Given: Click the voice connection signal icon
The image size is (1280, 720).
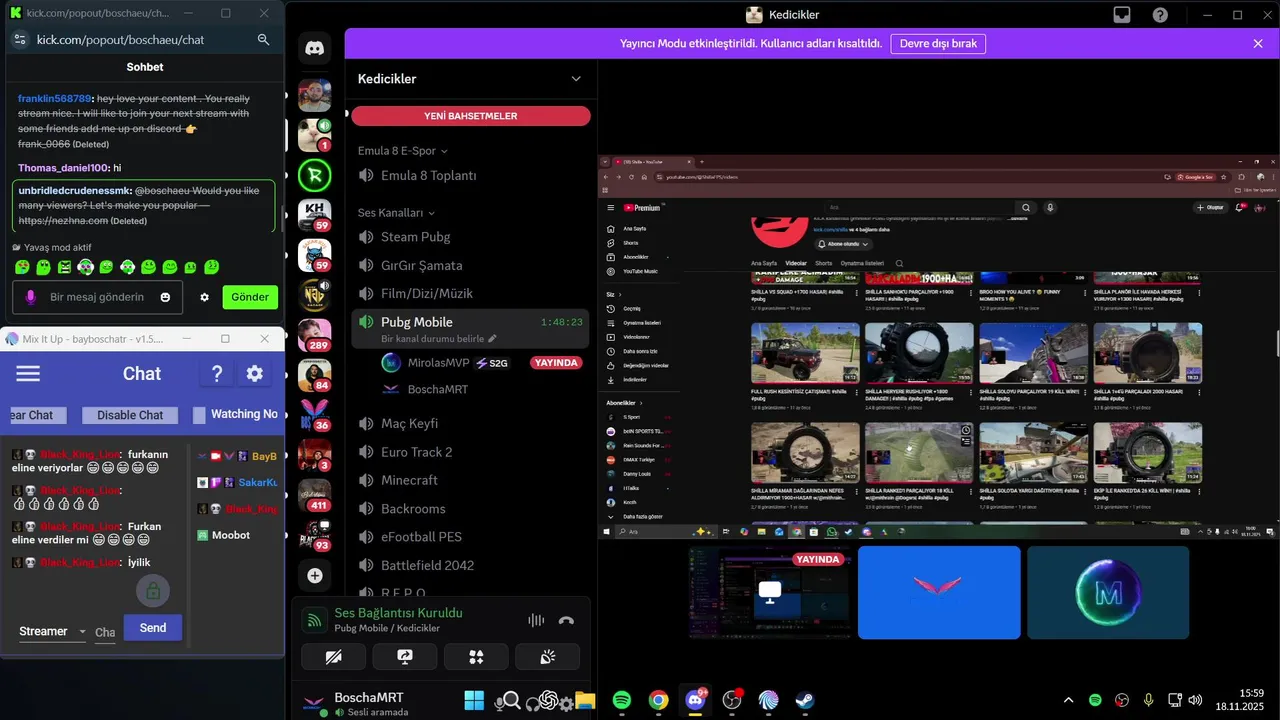Looking at the screenshot, I should [314, 620].
